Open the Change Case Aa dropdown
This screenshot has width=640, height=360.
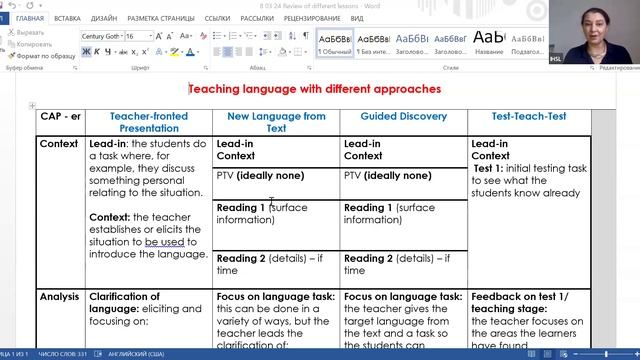pos(185,36)
